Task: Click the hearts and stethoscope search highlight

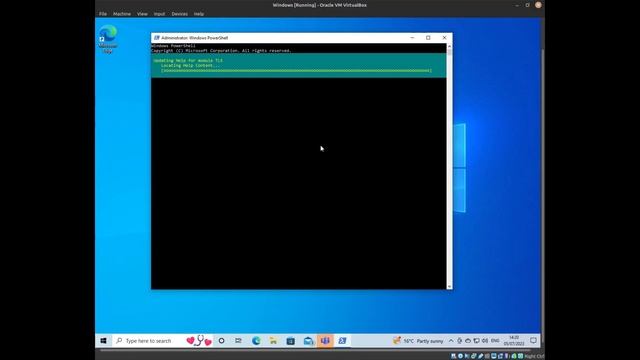Action: (x=199, y=340)
